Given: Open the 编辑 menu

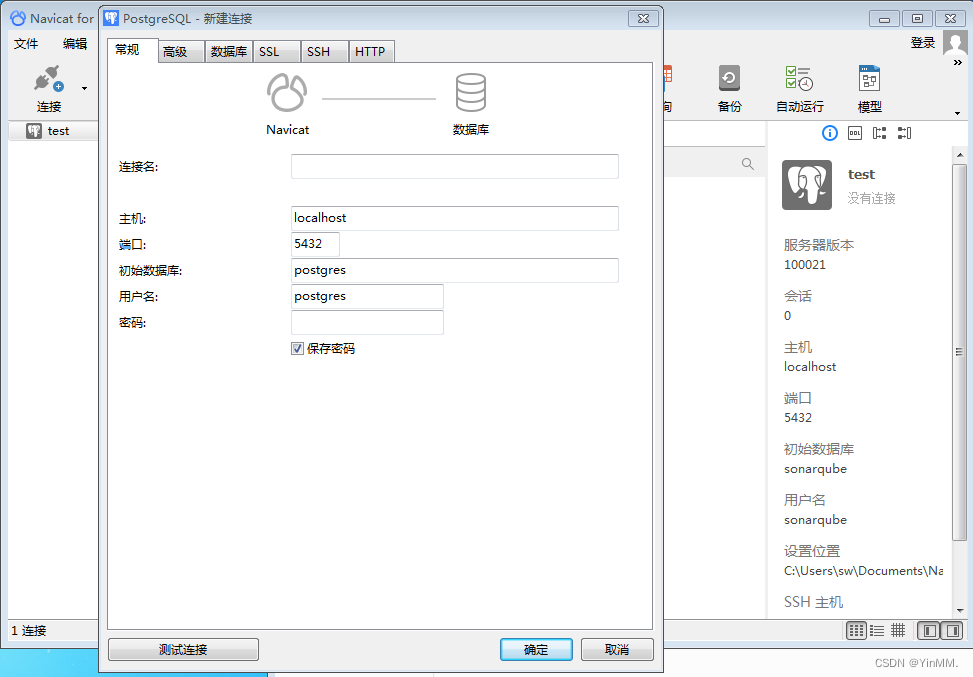Looking at the screenshot, I should [x=75, y=43].
